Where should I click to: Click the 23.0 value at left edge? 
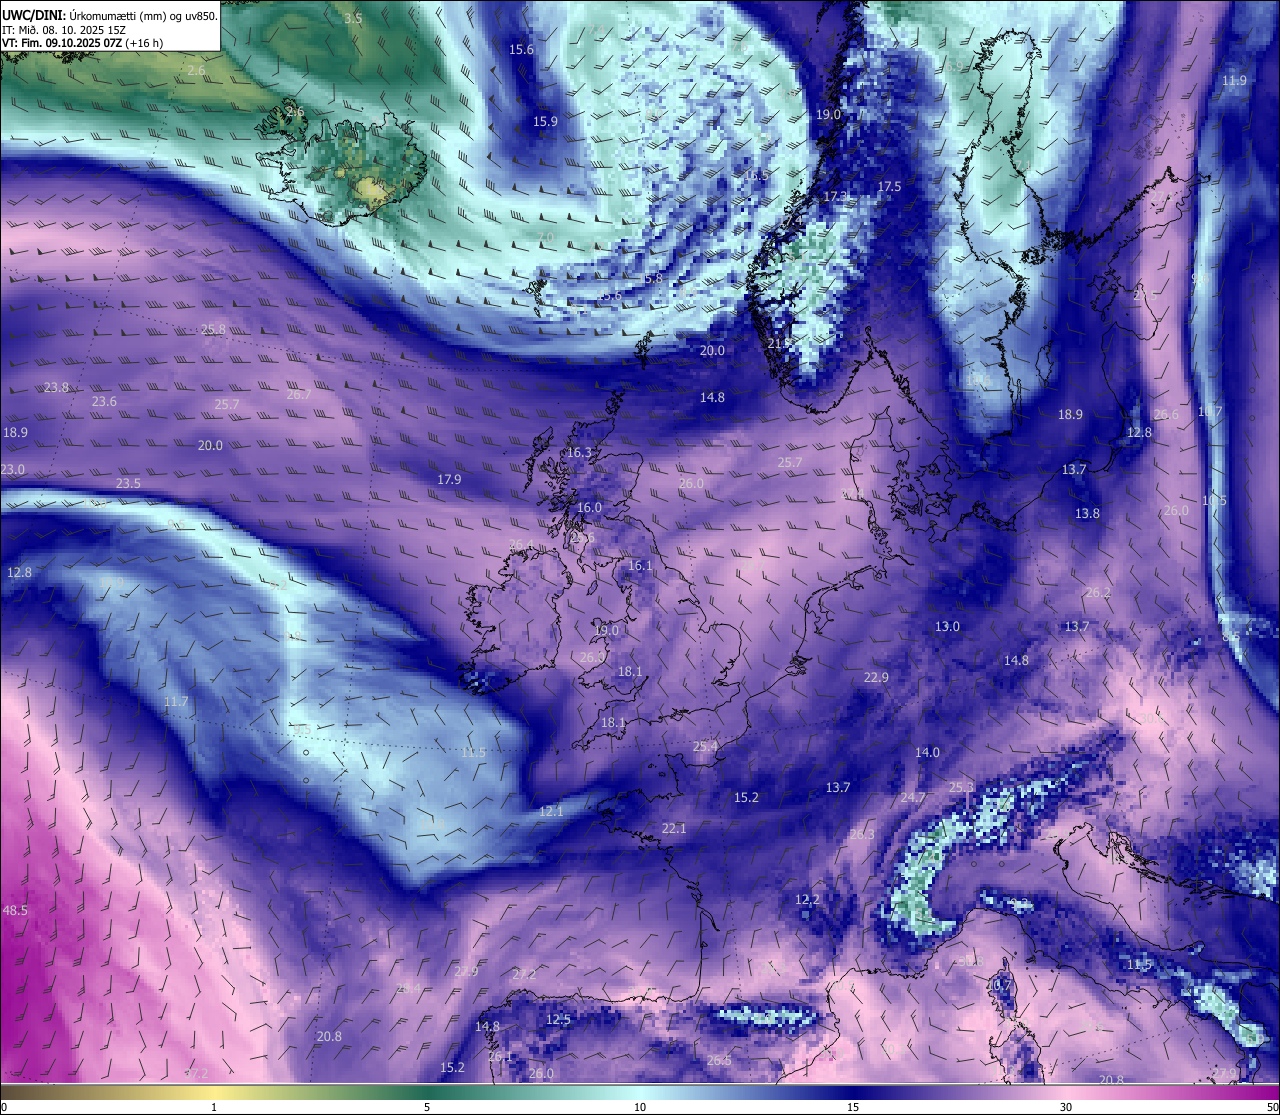click(x=12, y=470)
